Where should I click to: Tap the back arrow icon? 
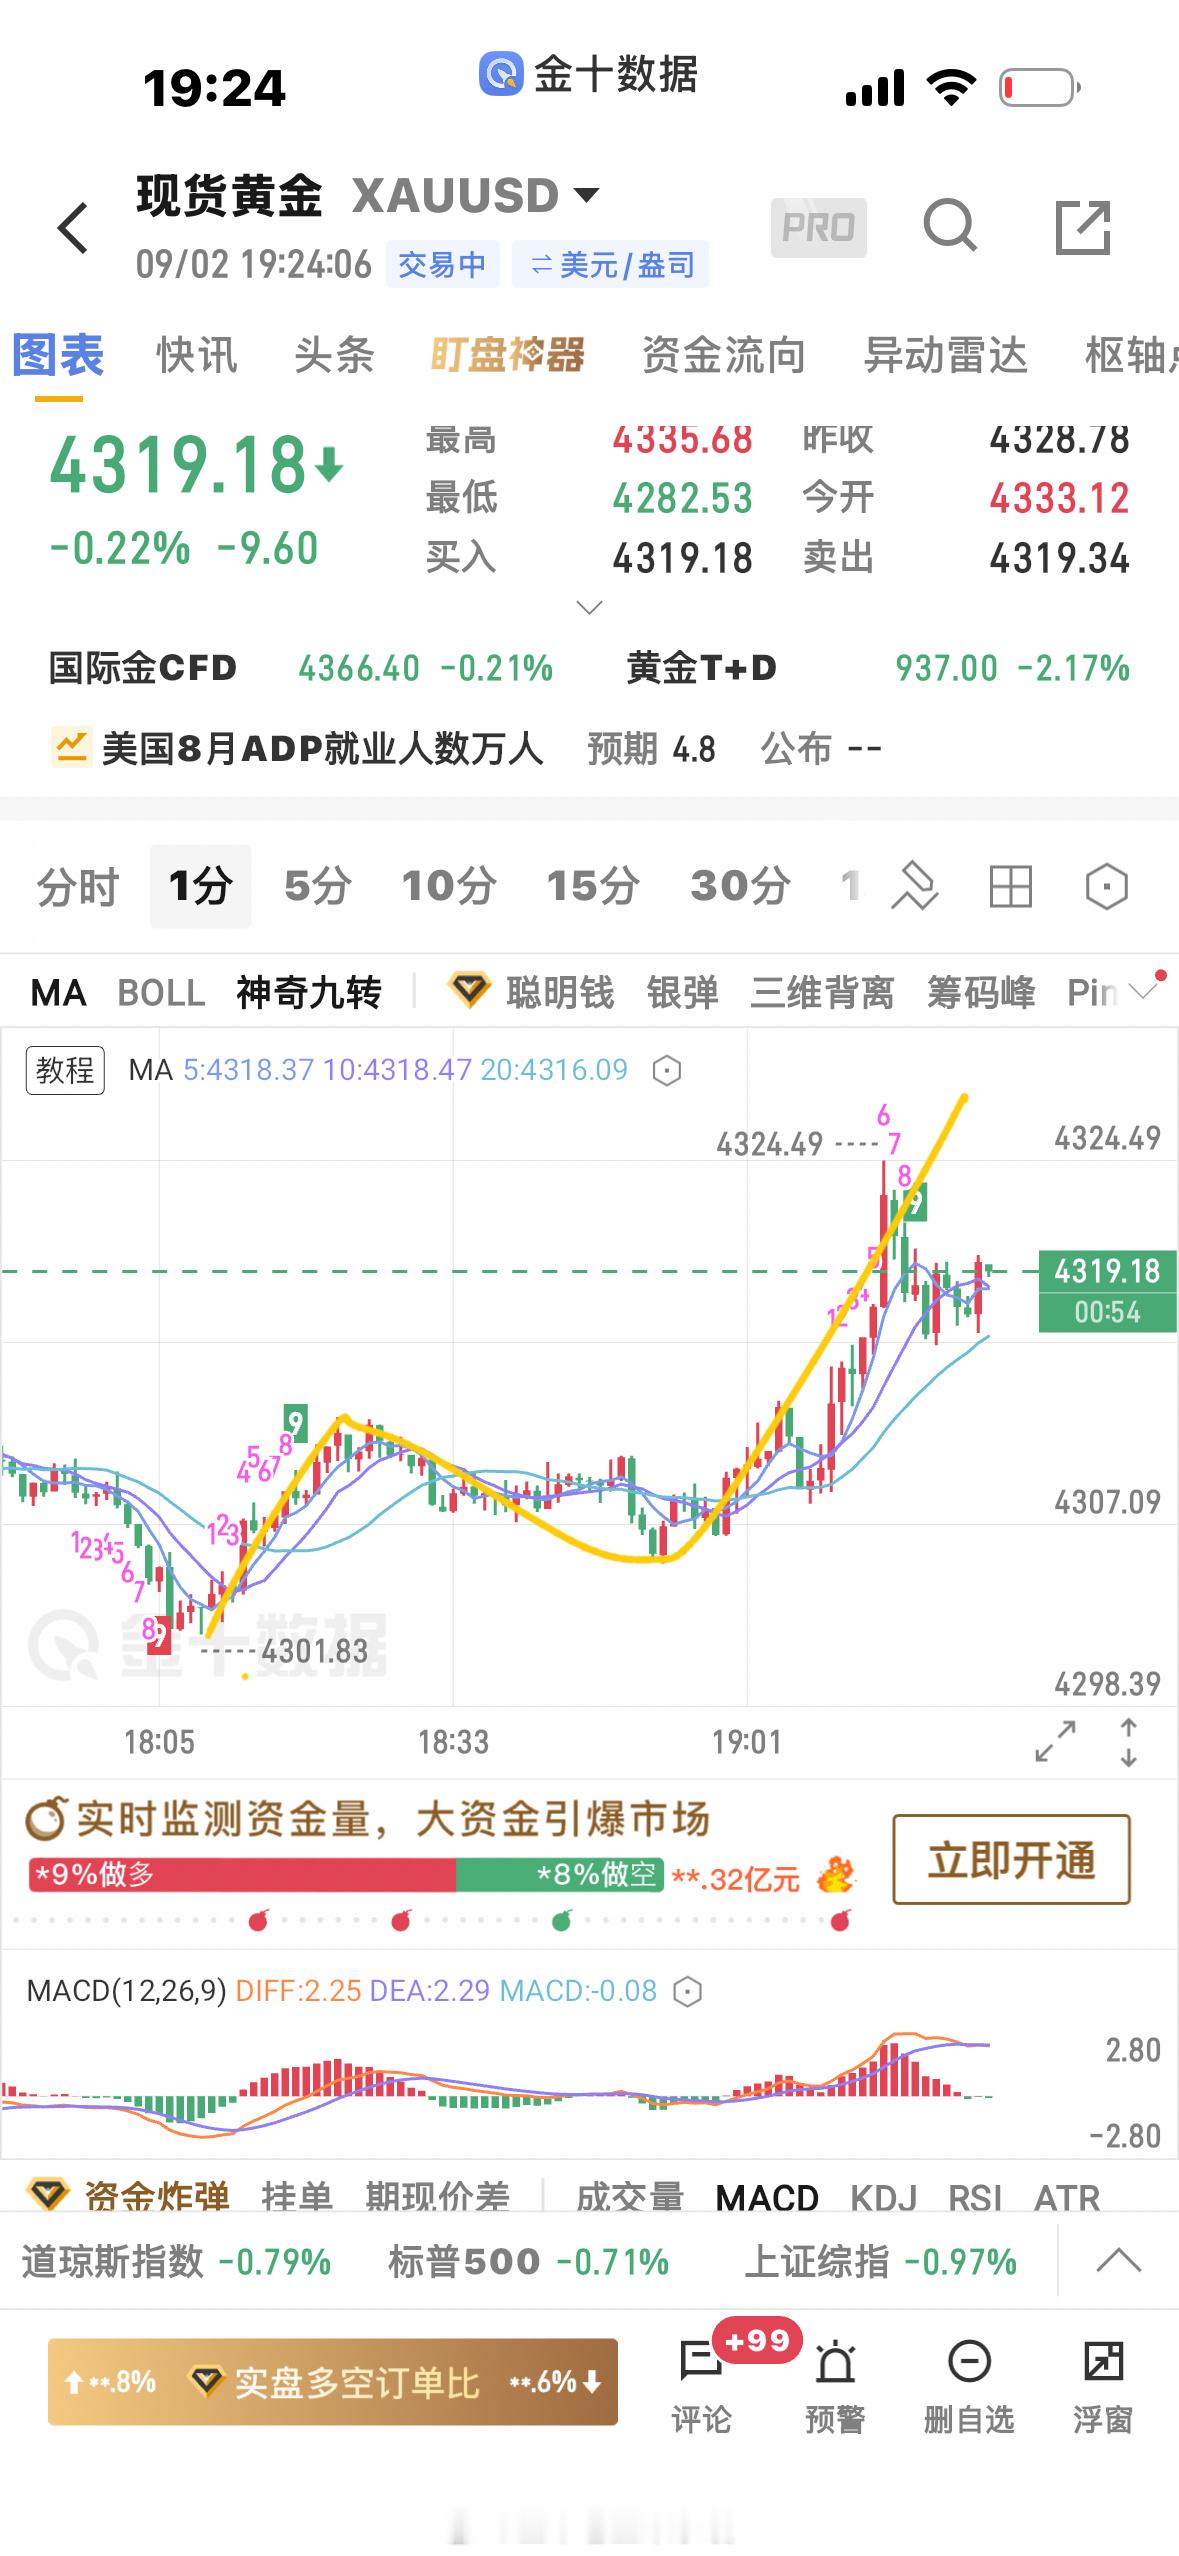[x=73, y=228]
